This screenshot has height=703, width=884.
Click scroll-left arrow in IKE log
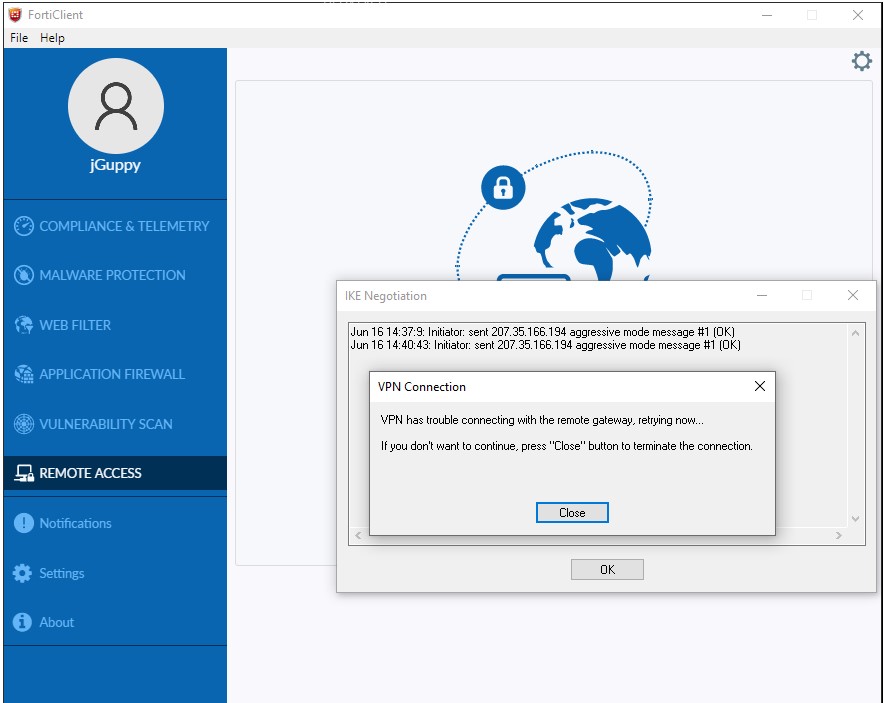click(x=358, y=535)
